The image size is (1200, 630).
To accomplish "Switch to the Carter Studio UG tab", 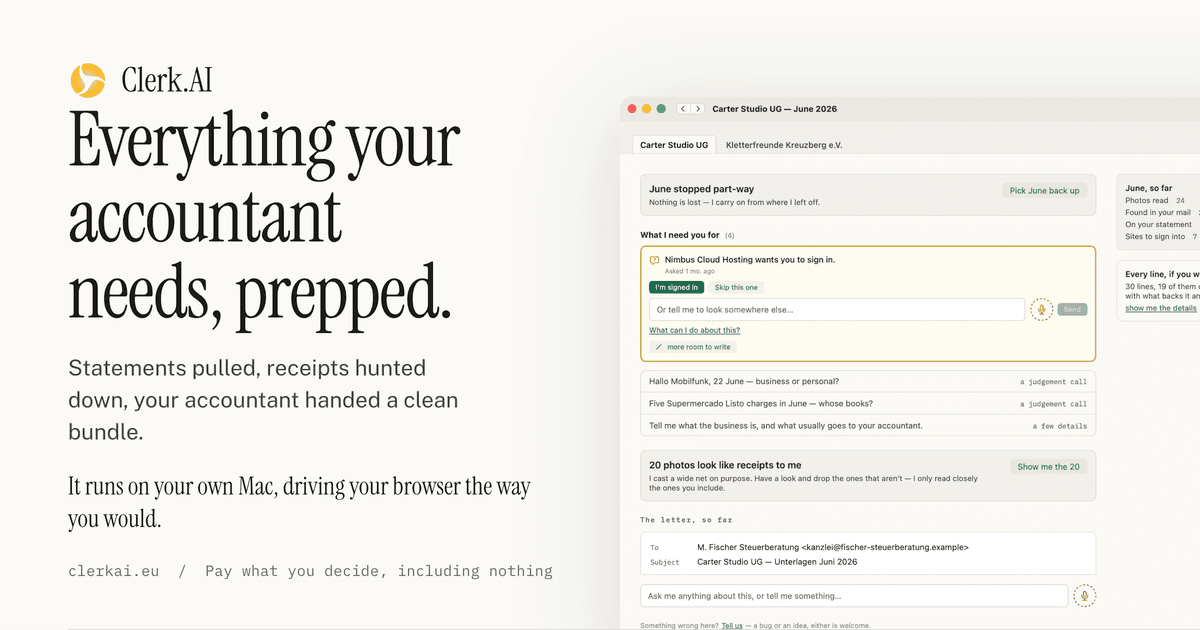I will [x=674, y=145].
